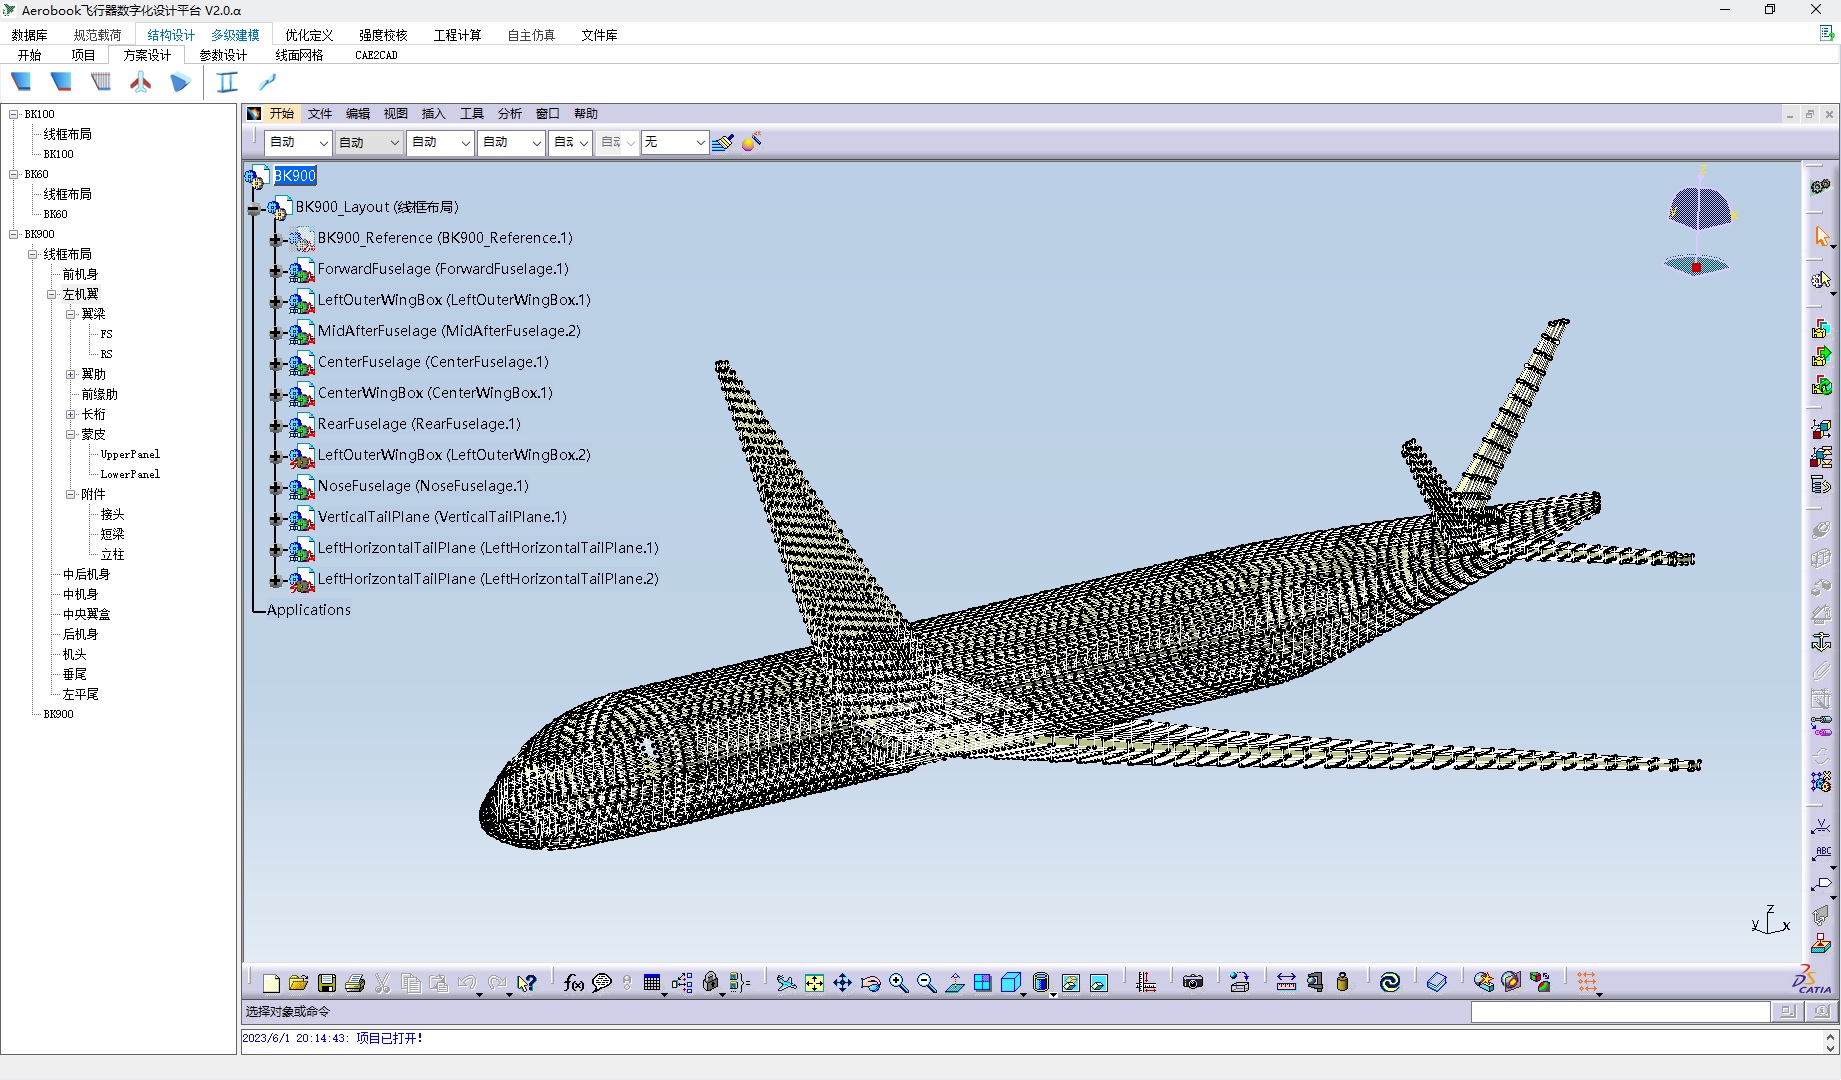This screenshot has height=1080, width=1841.
Task: Click the blue catalog book icon
Action: click(x=1437, y=983)
